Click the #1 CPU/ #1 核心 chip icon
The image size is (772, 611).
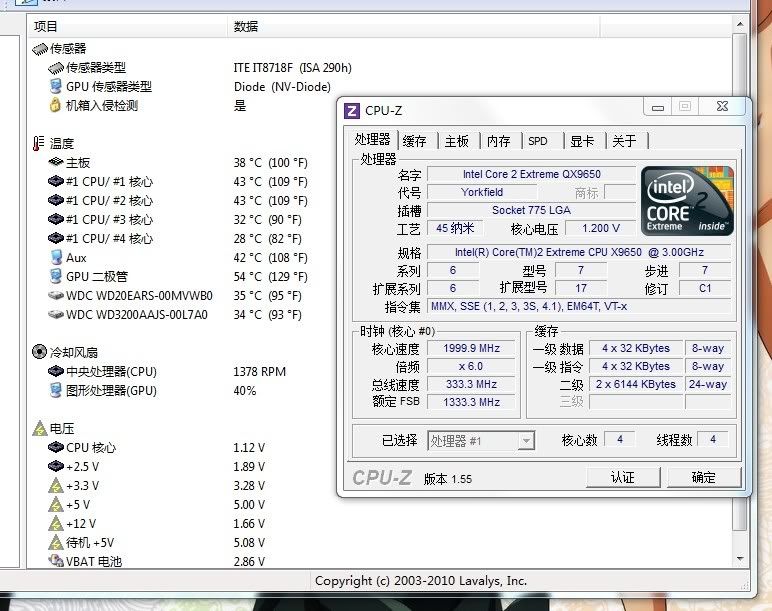coord(56,181)
